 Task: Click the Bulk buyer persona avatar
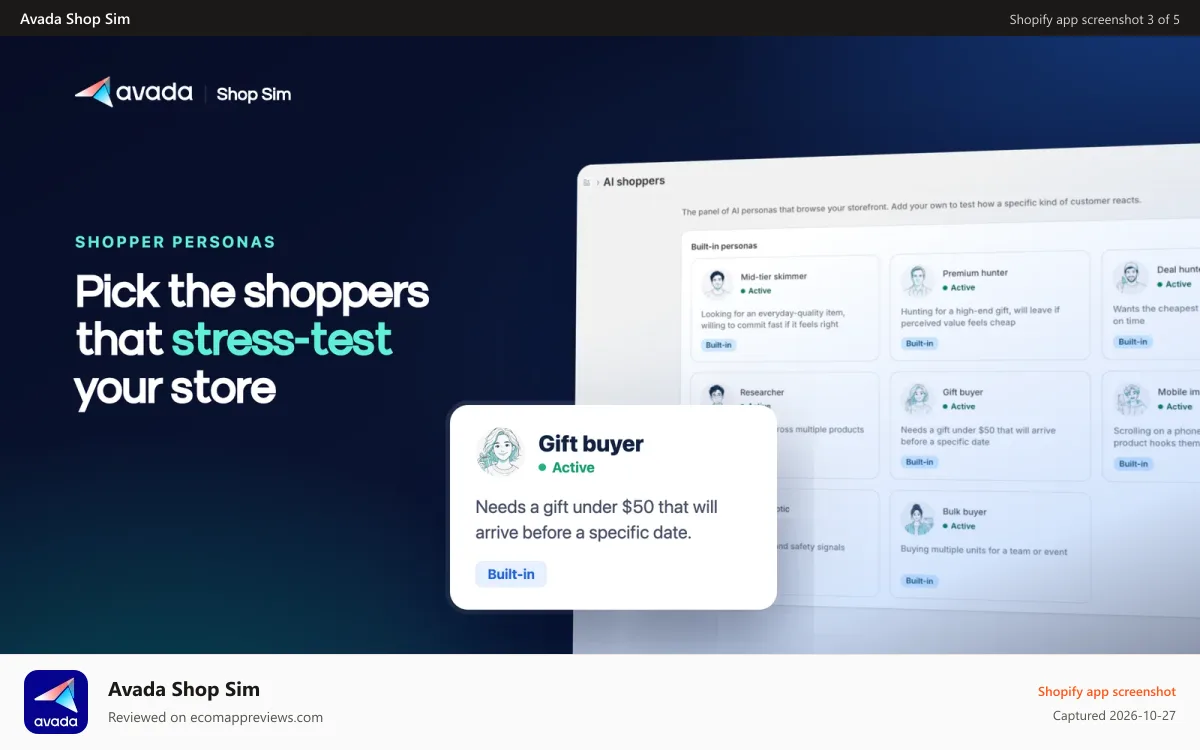pos(917,518)
